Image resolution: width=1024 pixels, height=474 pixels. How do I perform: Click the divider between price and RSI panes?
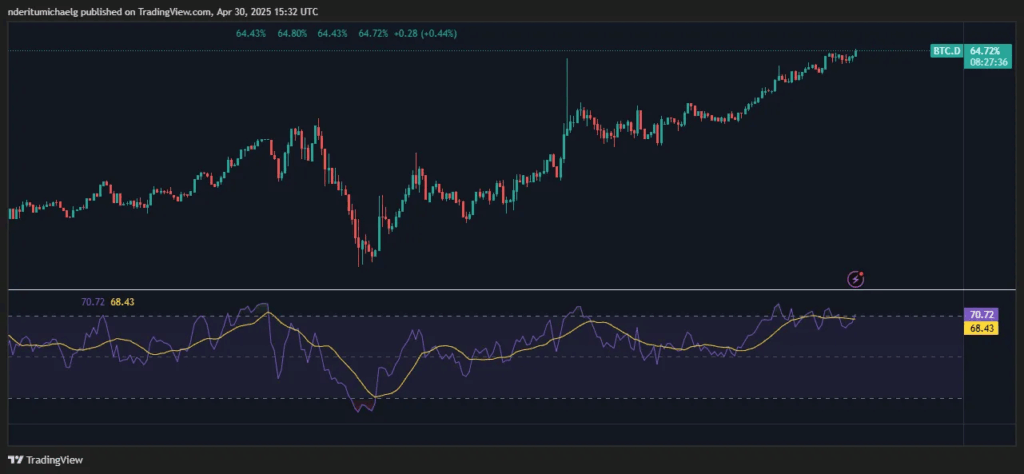[512, 289]
